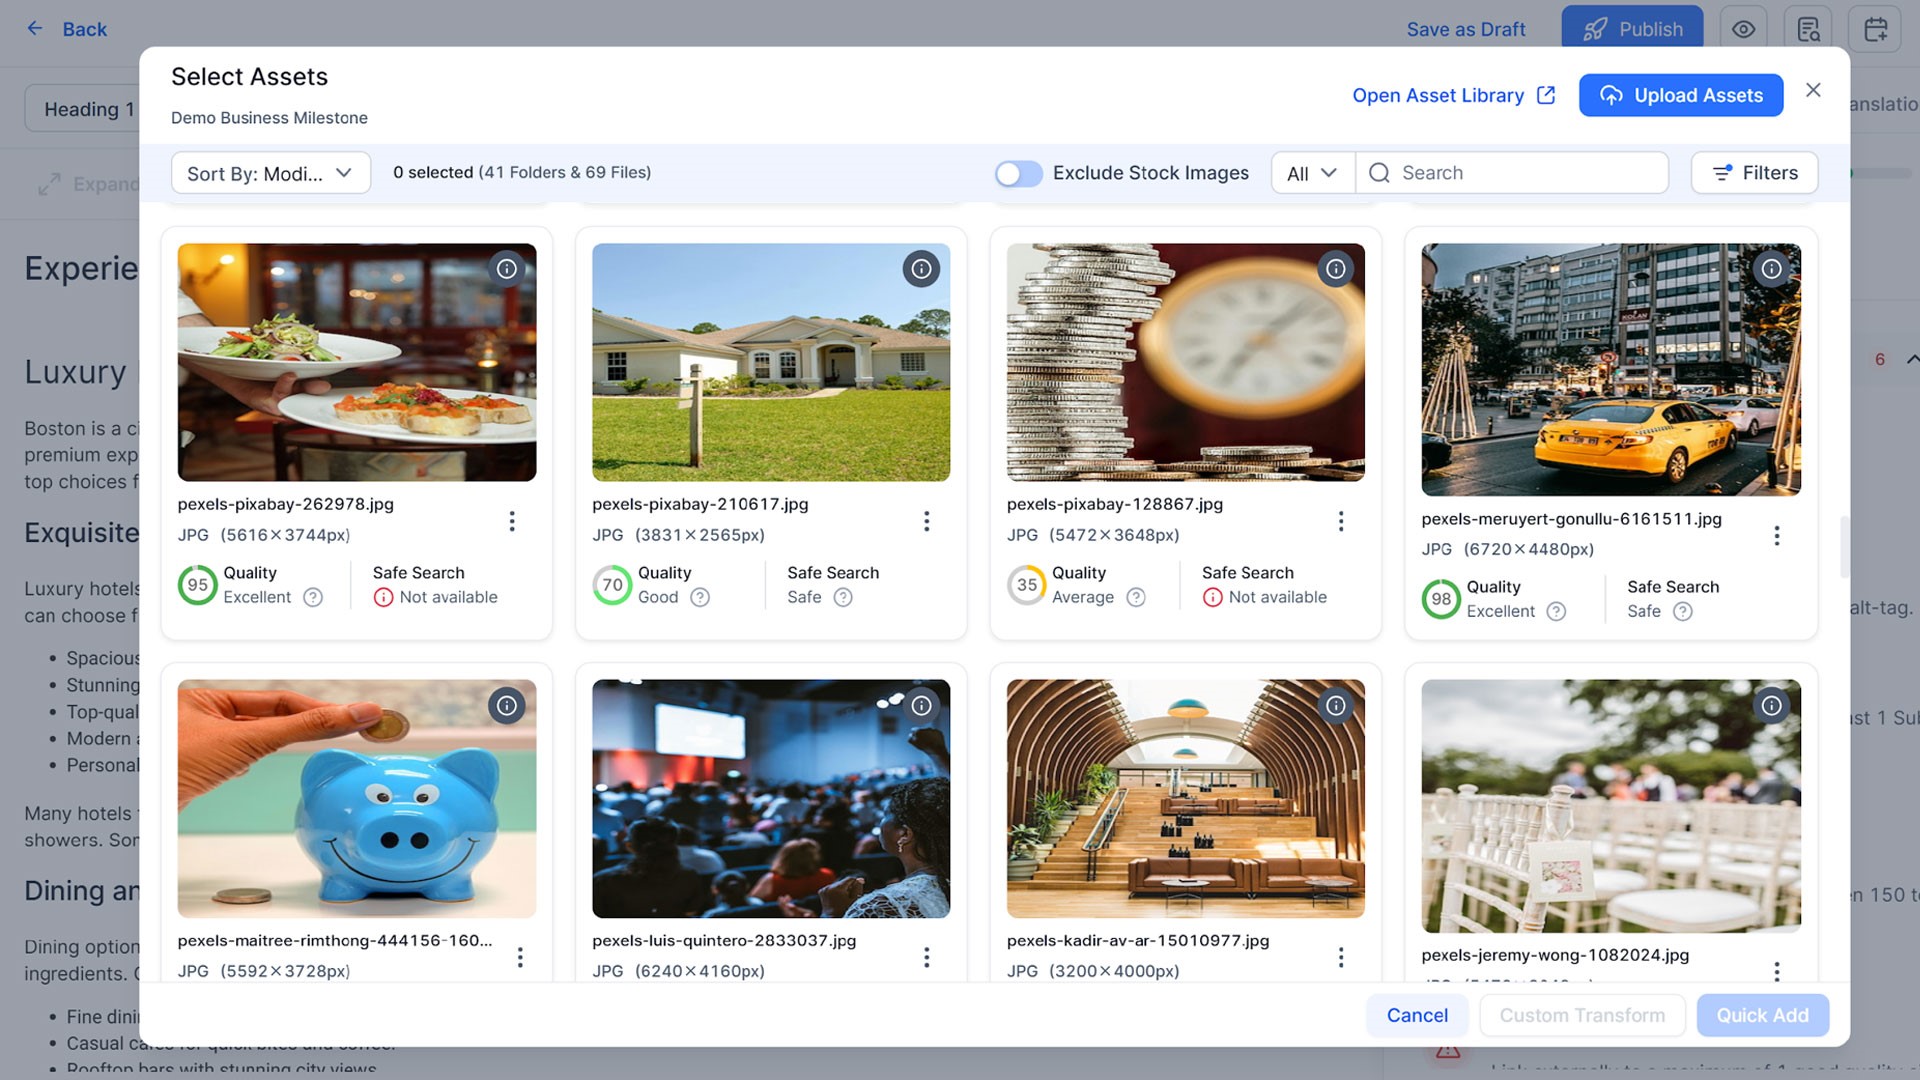1920x1080 pixels.
Task: Click the Back arrow icon
Action: tap(35, 29)
